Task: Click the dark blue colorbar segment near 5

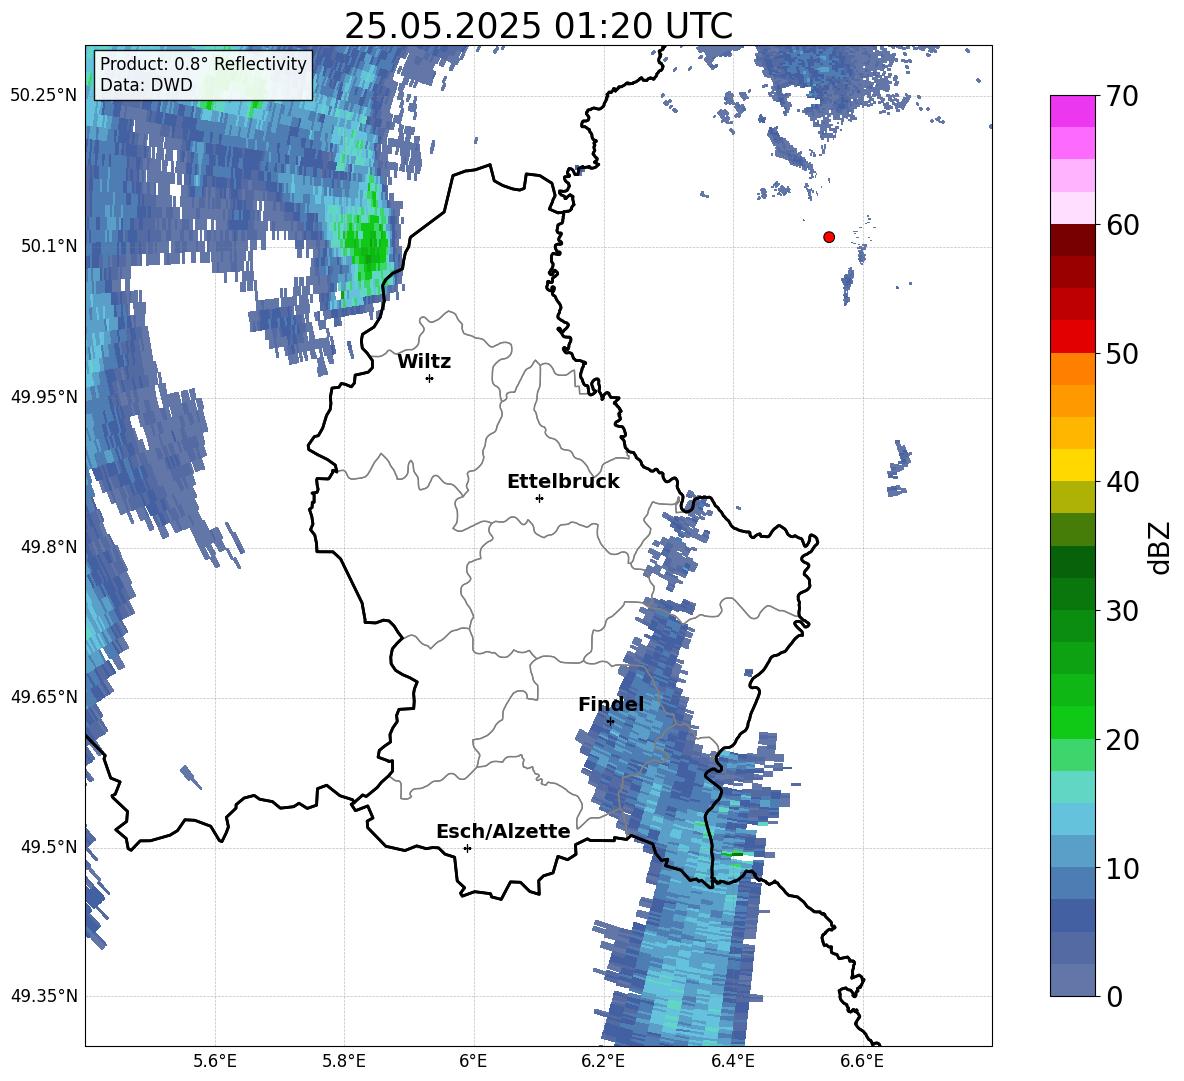Action: tap(1072, 916)
